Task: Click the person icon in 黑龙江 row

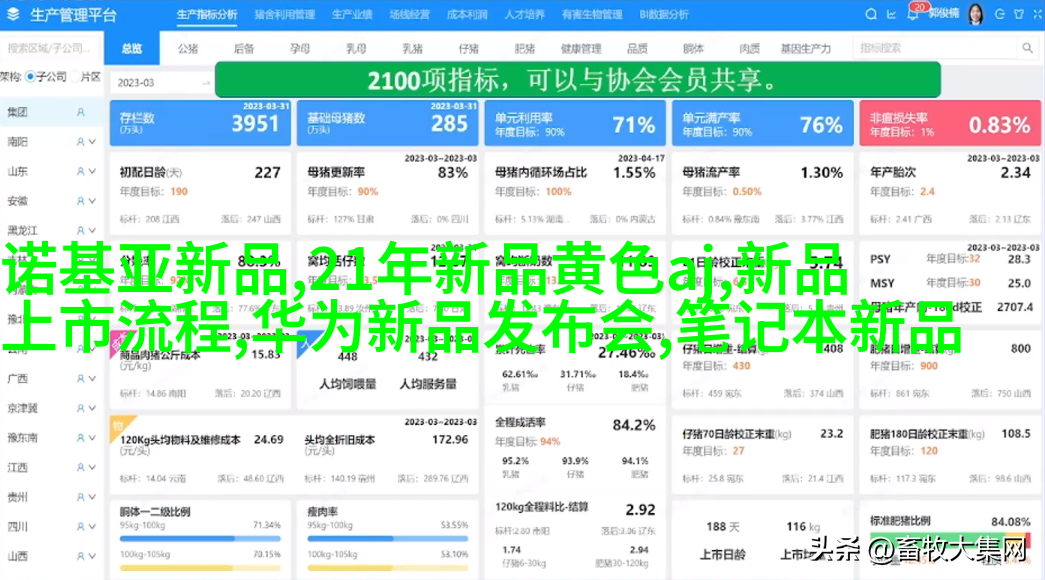Action: coord(81,231)
